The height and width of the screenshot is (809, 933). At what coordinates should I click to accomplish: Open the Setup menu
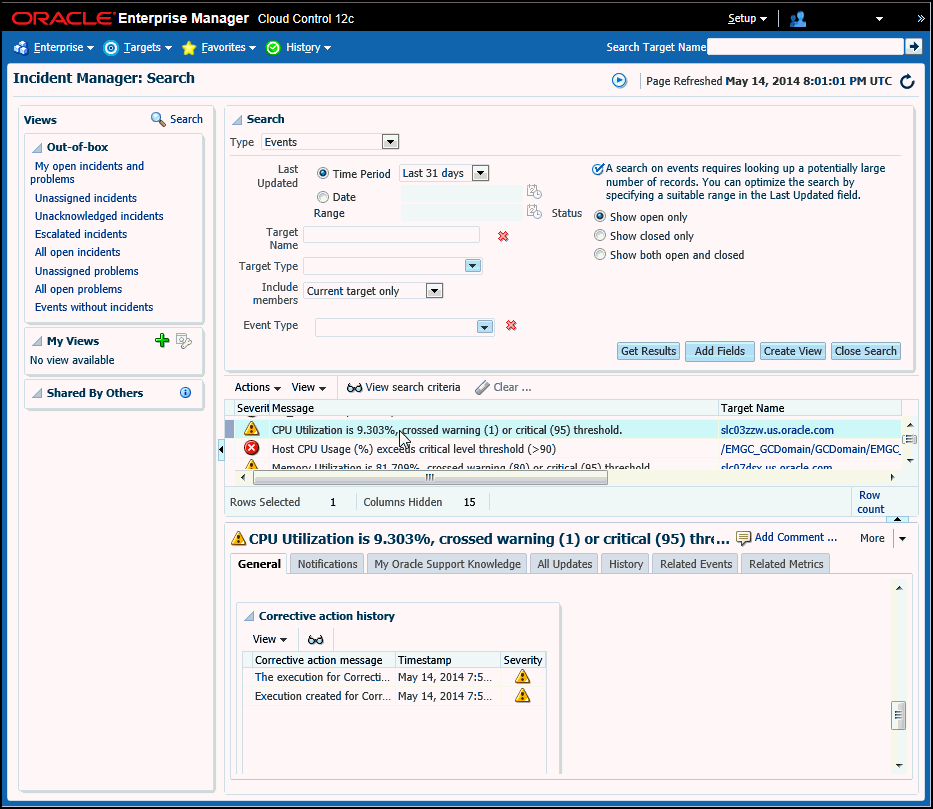pos(747,18)
